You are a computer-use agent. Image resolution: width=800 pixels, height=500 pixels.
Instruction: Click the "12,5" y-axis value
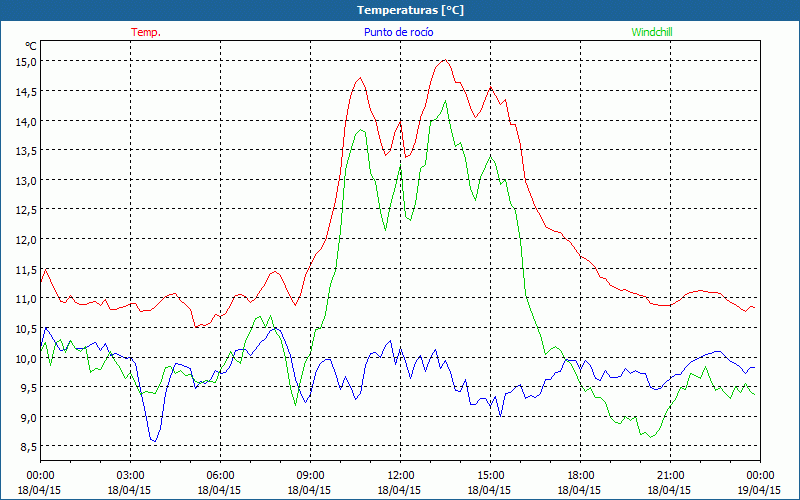[x=27, y=210]
